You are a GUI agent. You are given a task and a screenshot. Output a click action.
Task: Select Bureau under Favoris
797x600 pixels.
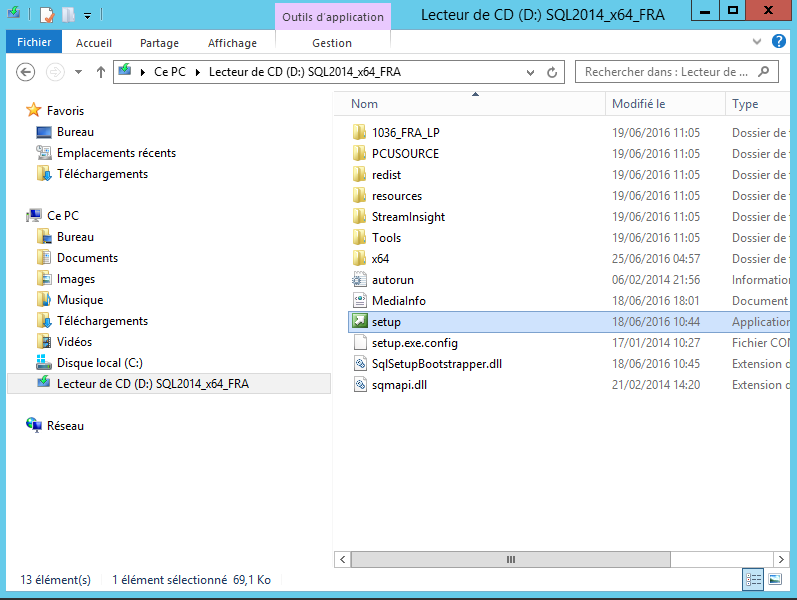[75, 132]
